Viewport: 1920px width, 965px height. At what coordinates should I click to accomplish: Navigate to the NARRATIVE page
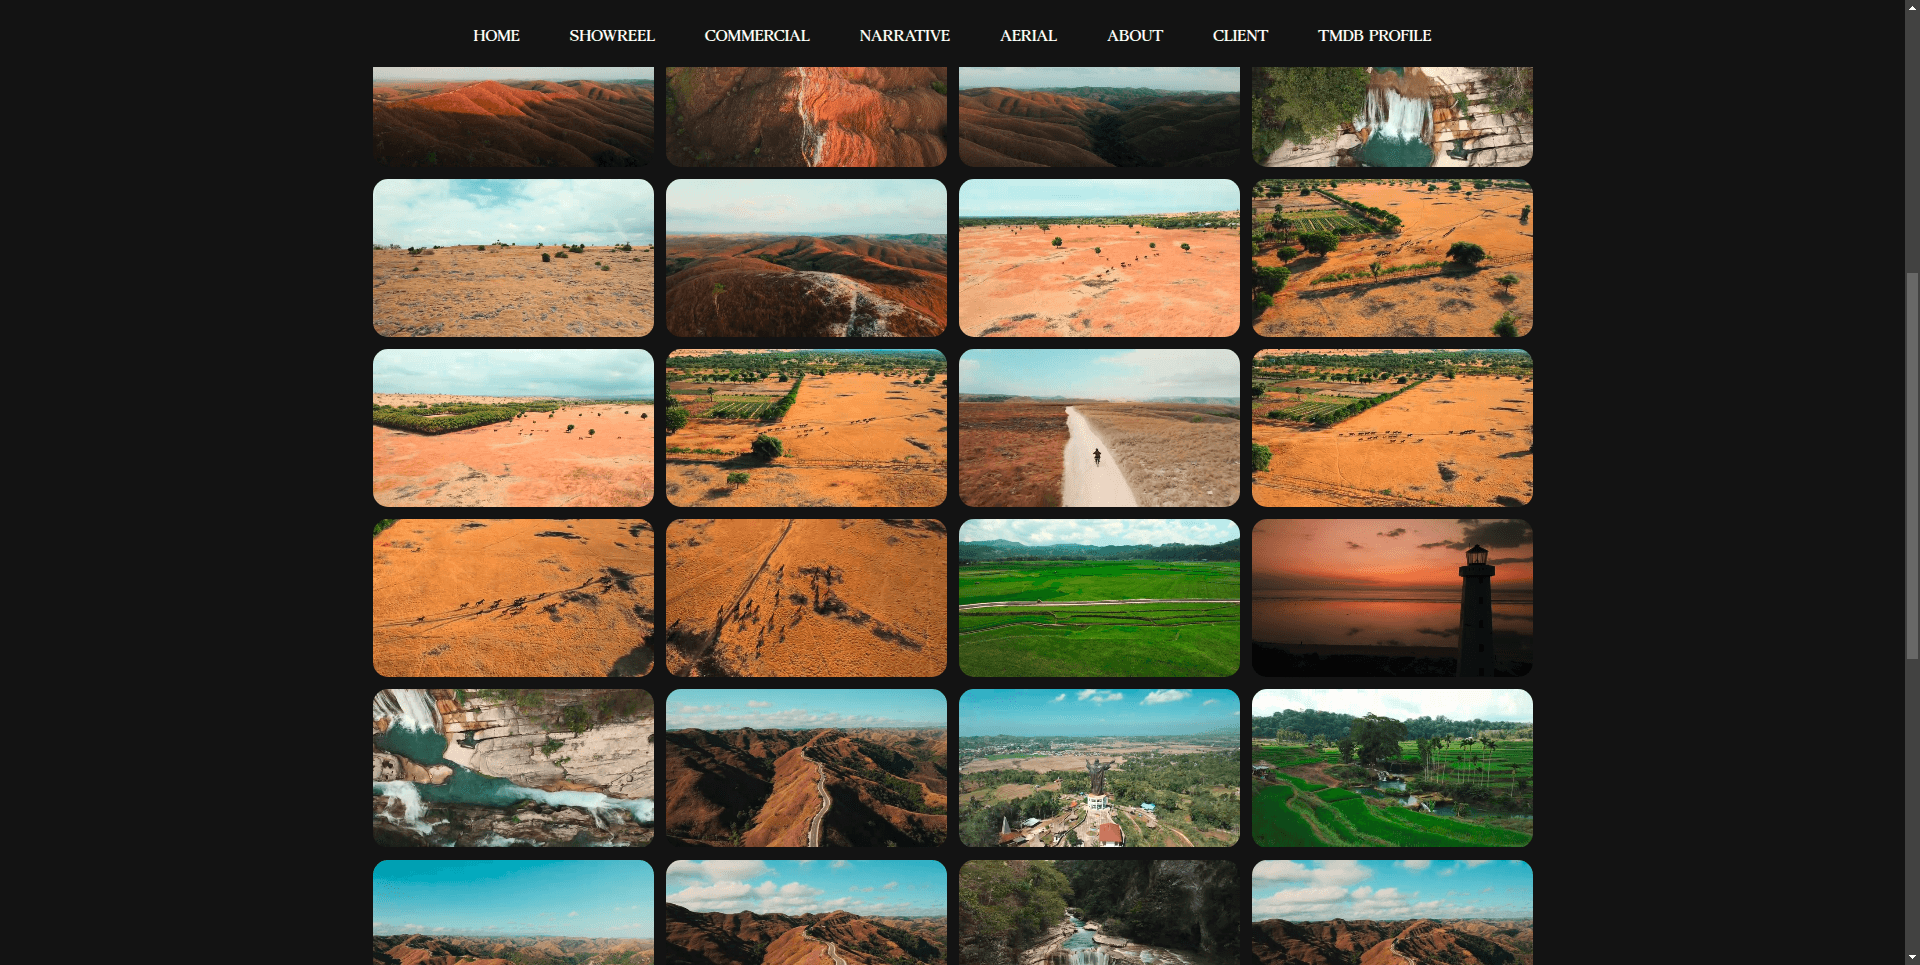(x=904, y=36)
